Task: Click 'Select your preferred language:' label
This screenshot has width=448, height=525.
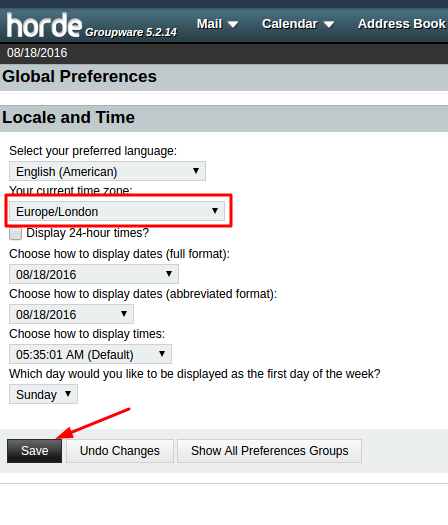Action: tap(93, 151)
